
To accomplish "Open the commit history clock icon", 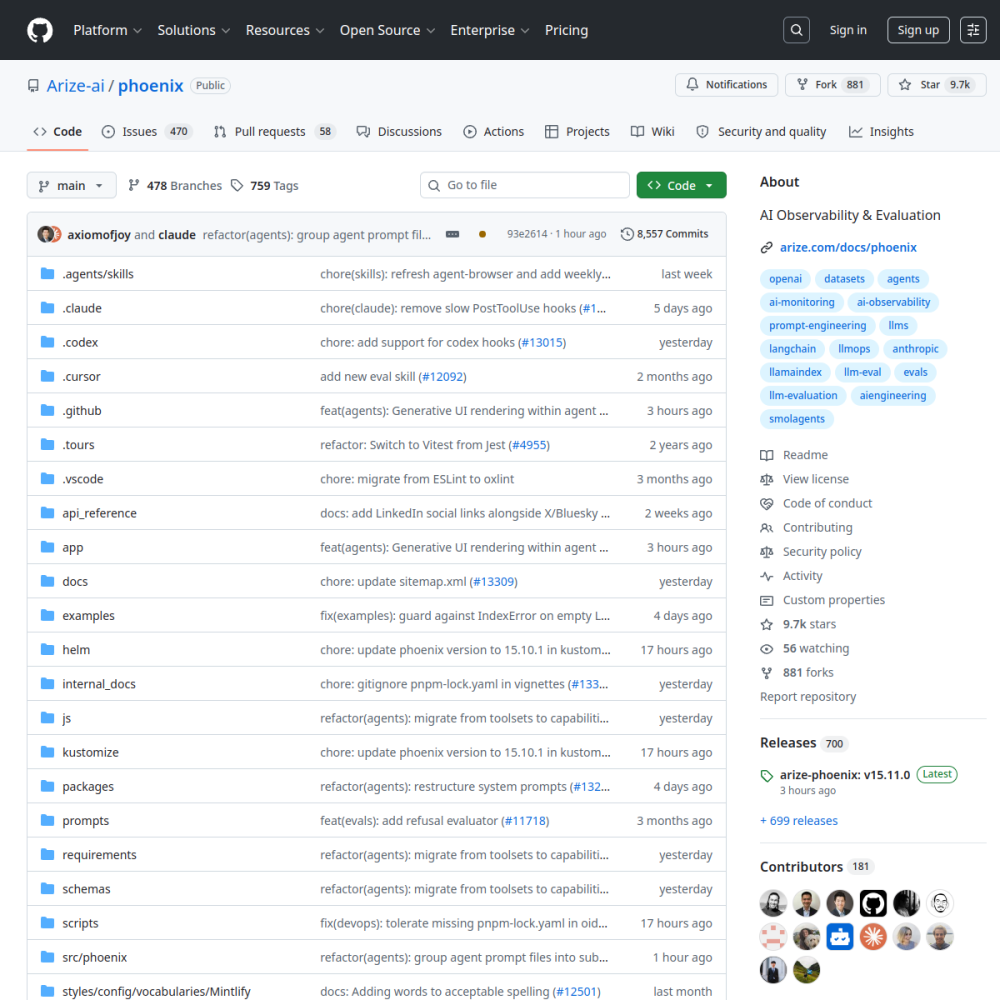I will tap(627, 234).
